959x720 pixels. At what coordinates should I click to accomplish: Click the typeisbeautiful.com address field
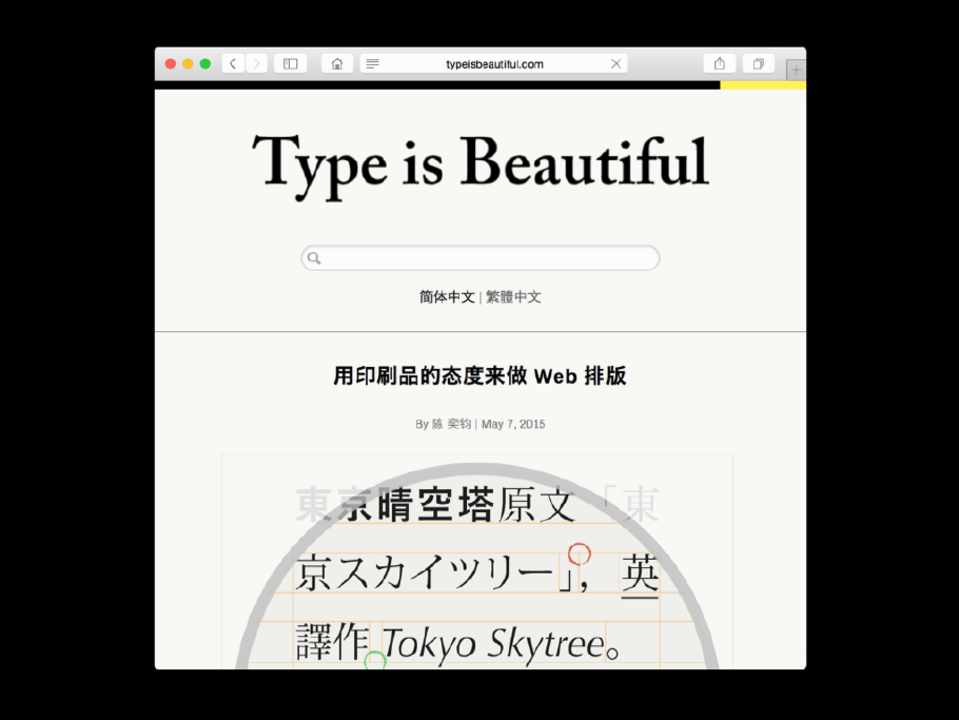[495, 64]
